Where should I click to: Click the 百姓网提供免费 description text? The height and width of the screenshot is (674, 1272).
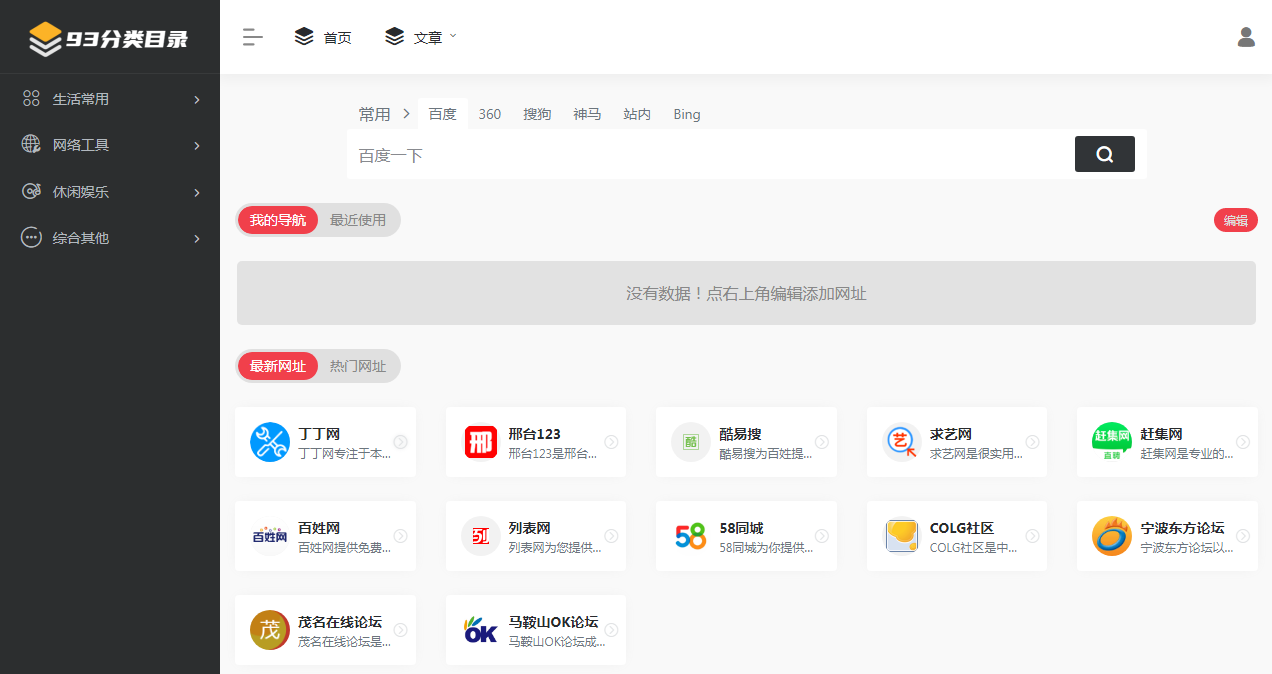(x=345, y=547)
